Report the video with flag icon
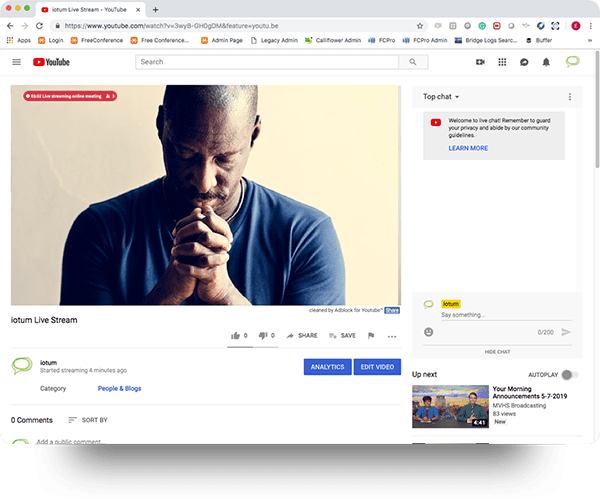The width and height of the screenshot is (600, 499). 371,336
